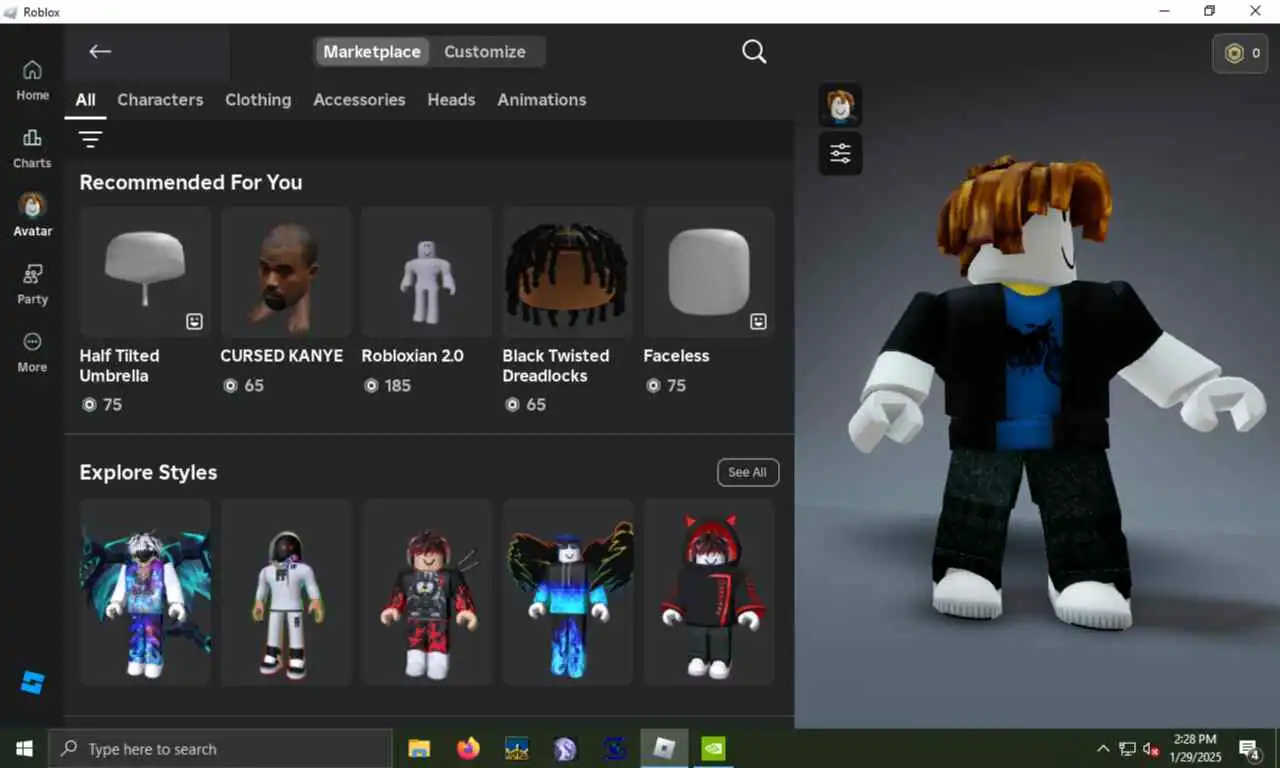Open blue winged style outfit card
Viewport: 1280px width, 768px height.
pyautogui.click(x=145, y=592)
